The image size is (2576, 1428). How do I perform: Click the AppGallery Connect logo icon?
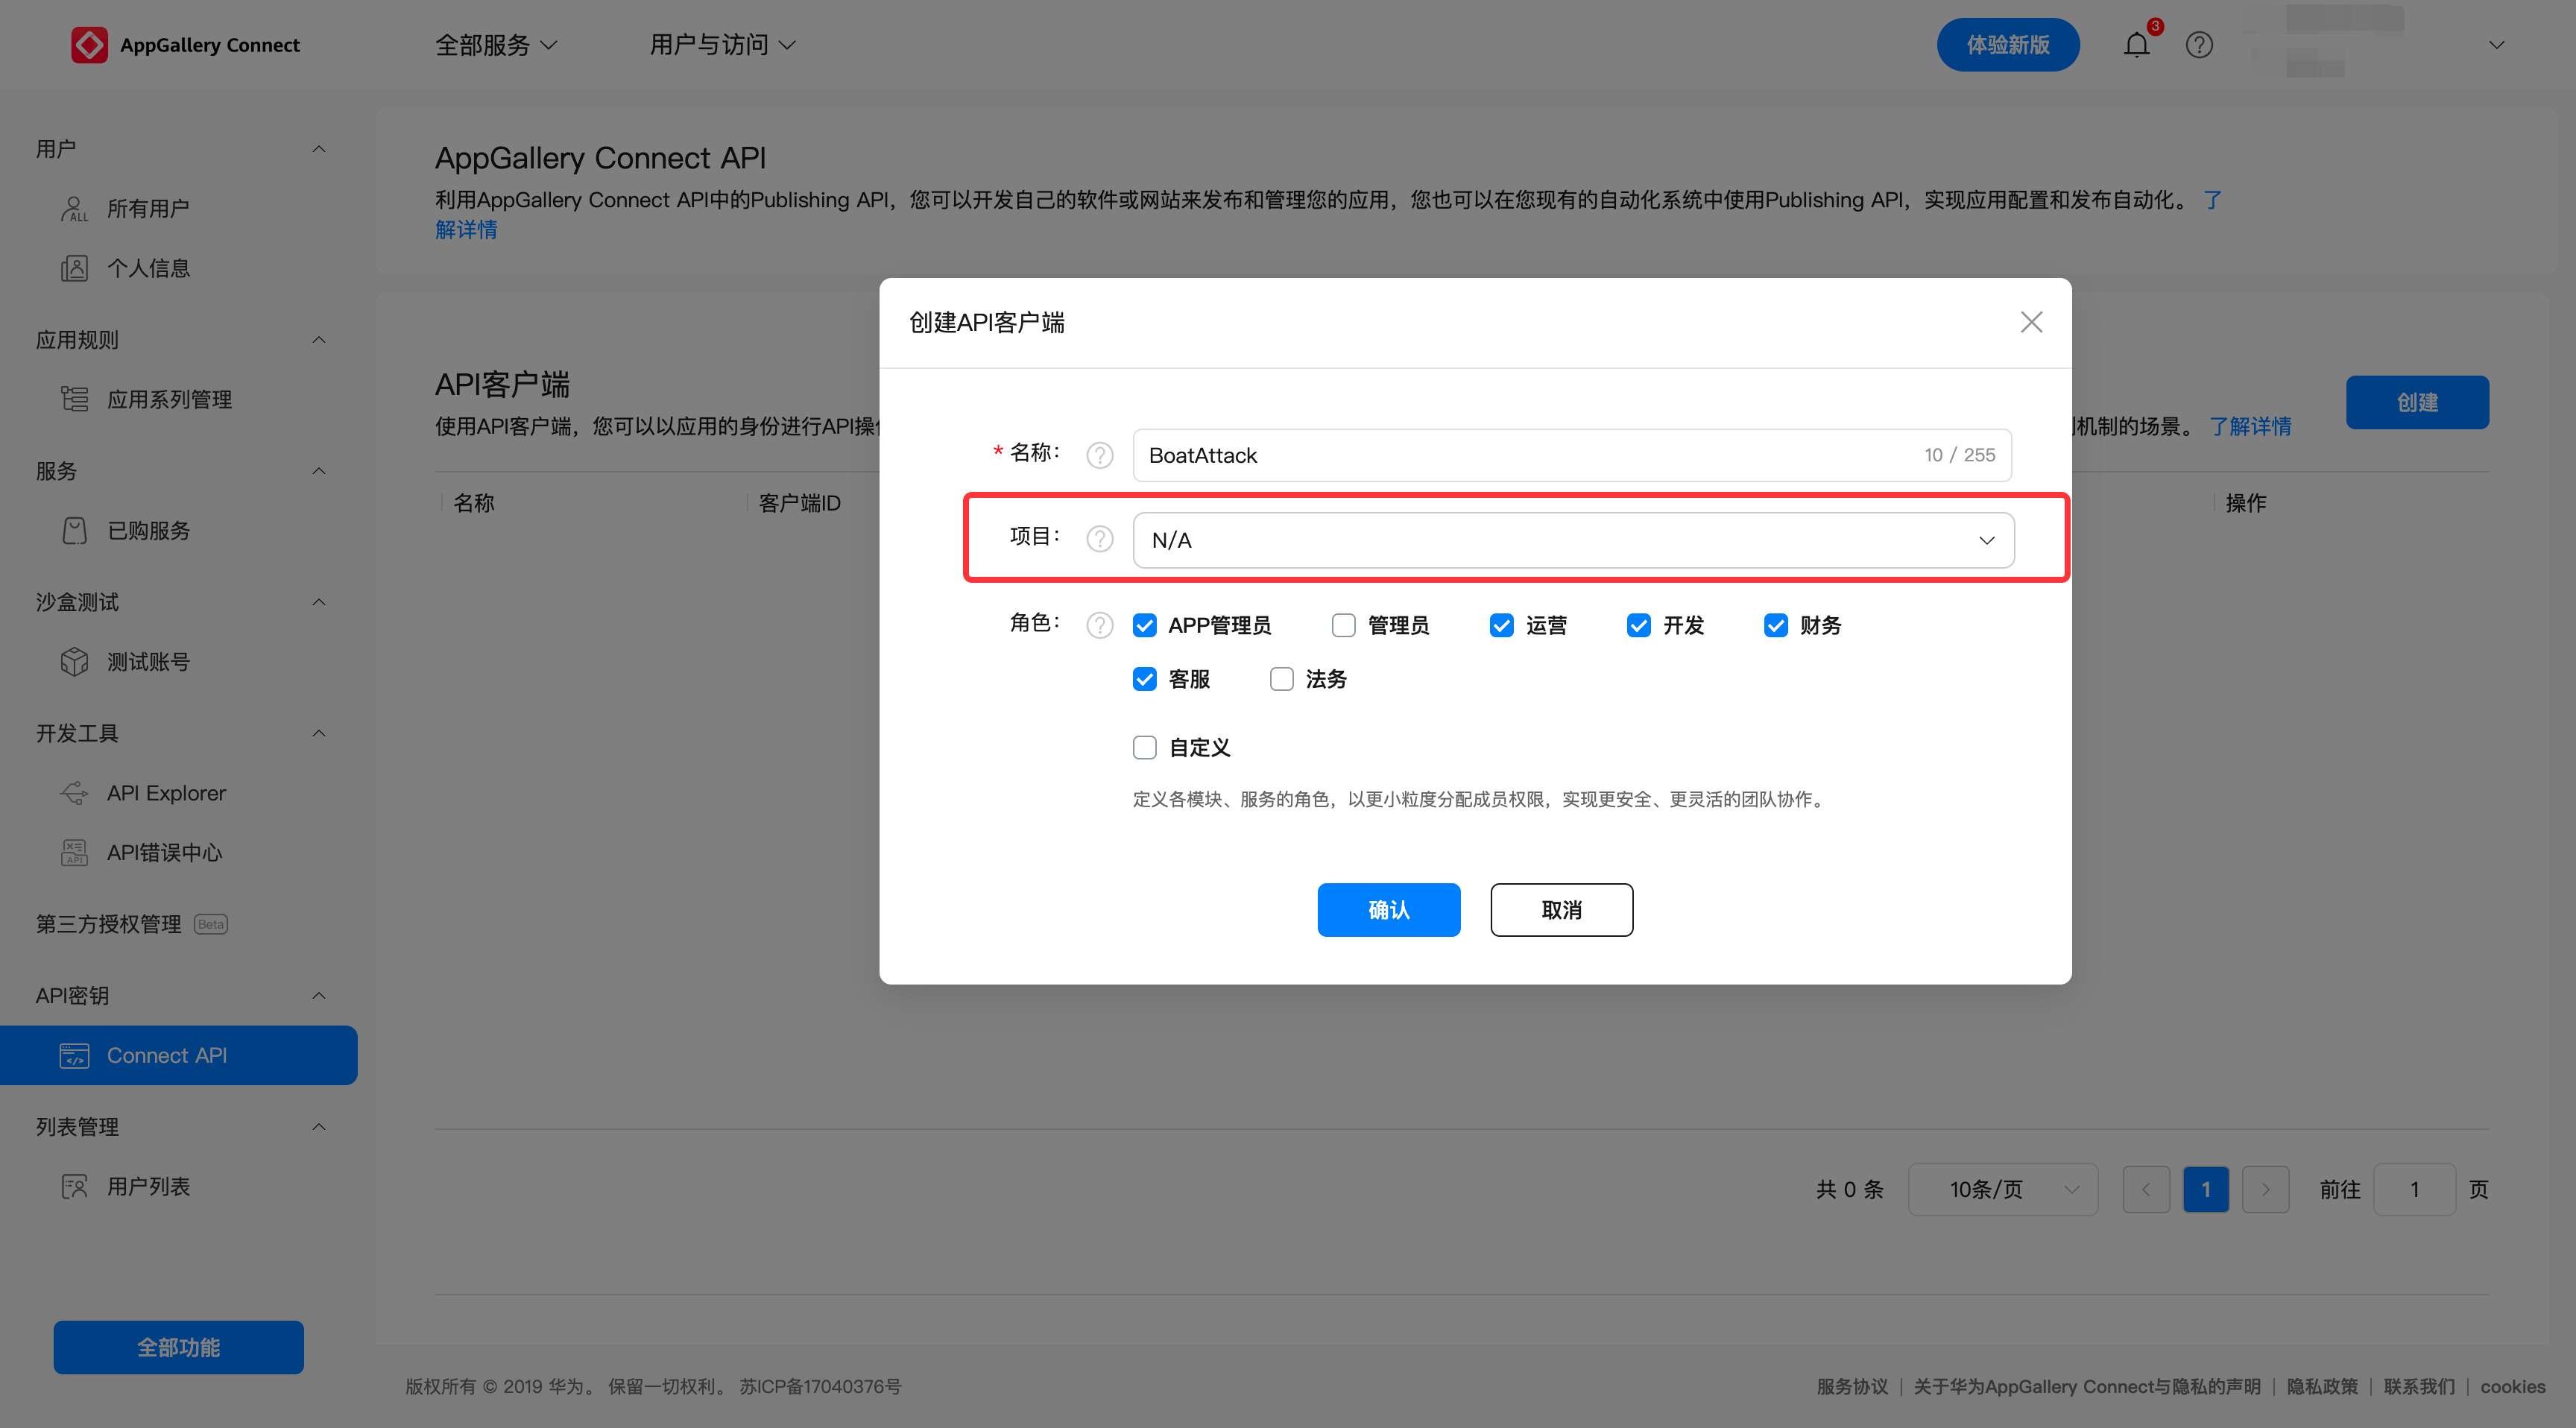[x=89, y=45]
